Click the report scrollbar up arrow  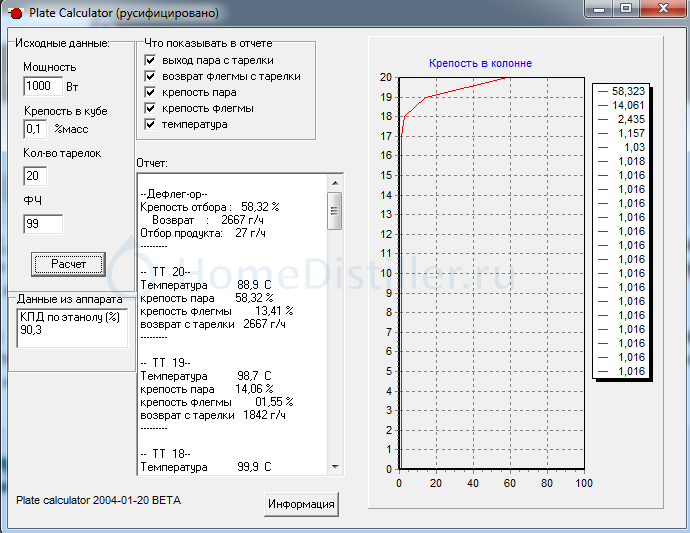(335, 181)
